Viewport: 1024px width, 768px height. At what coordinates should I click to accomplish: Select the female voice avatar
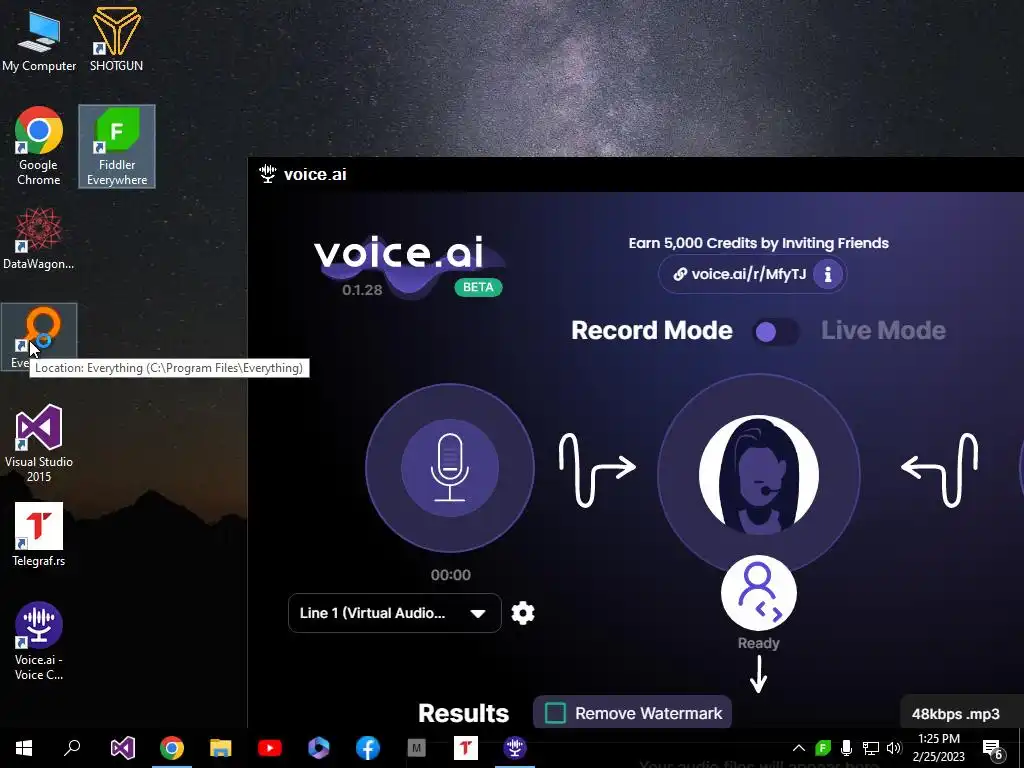pyautogui.click(x=758, y=475)
